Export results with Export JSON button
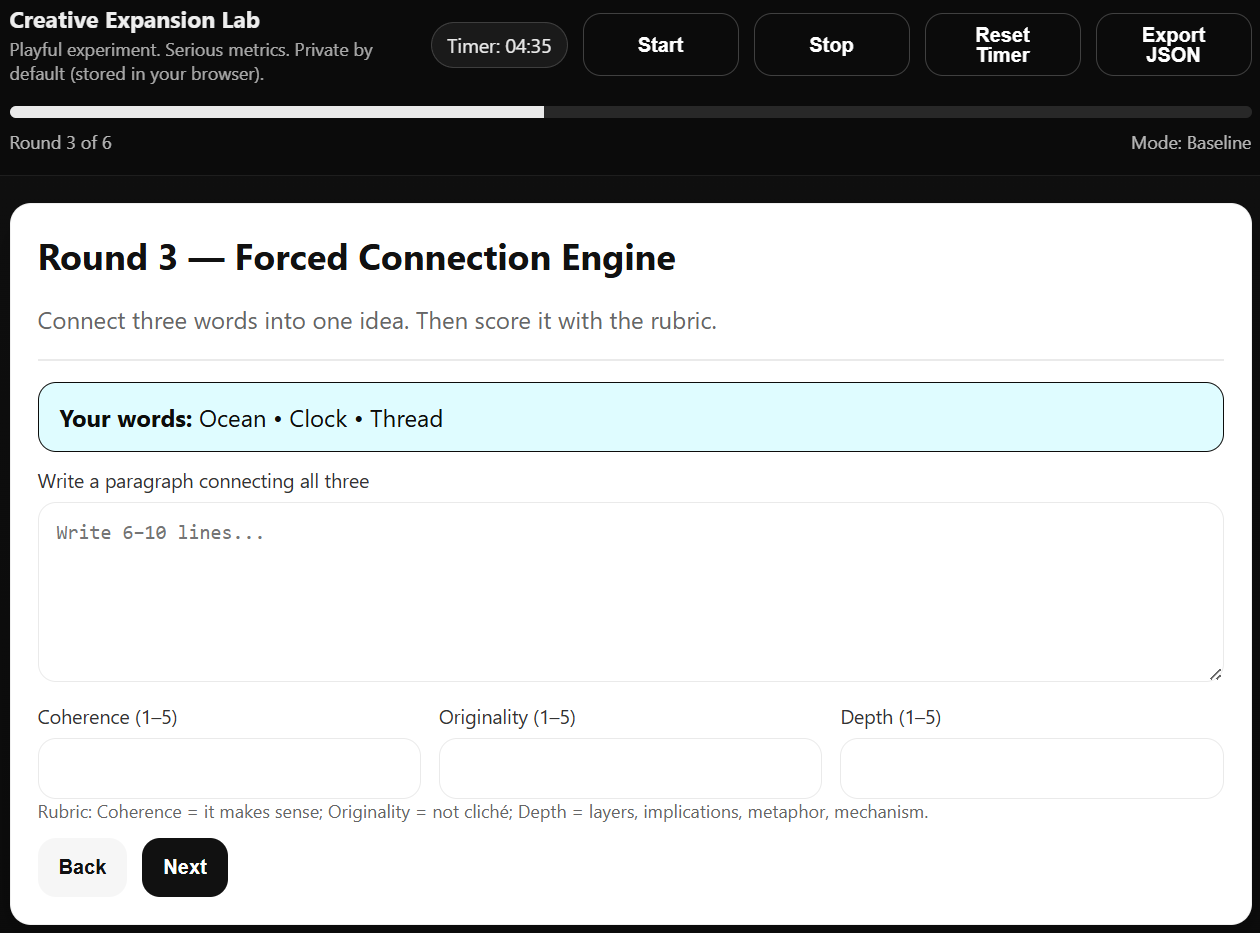 click(1173, 45)
